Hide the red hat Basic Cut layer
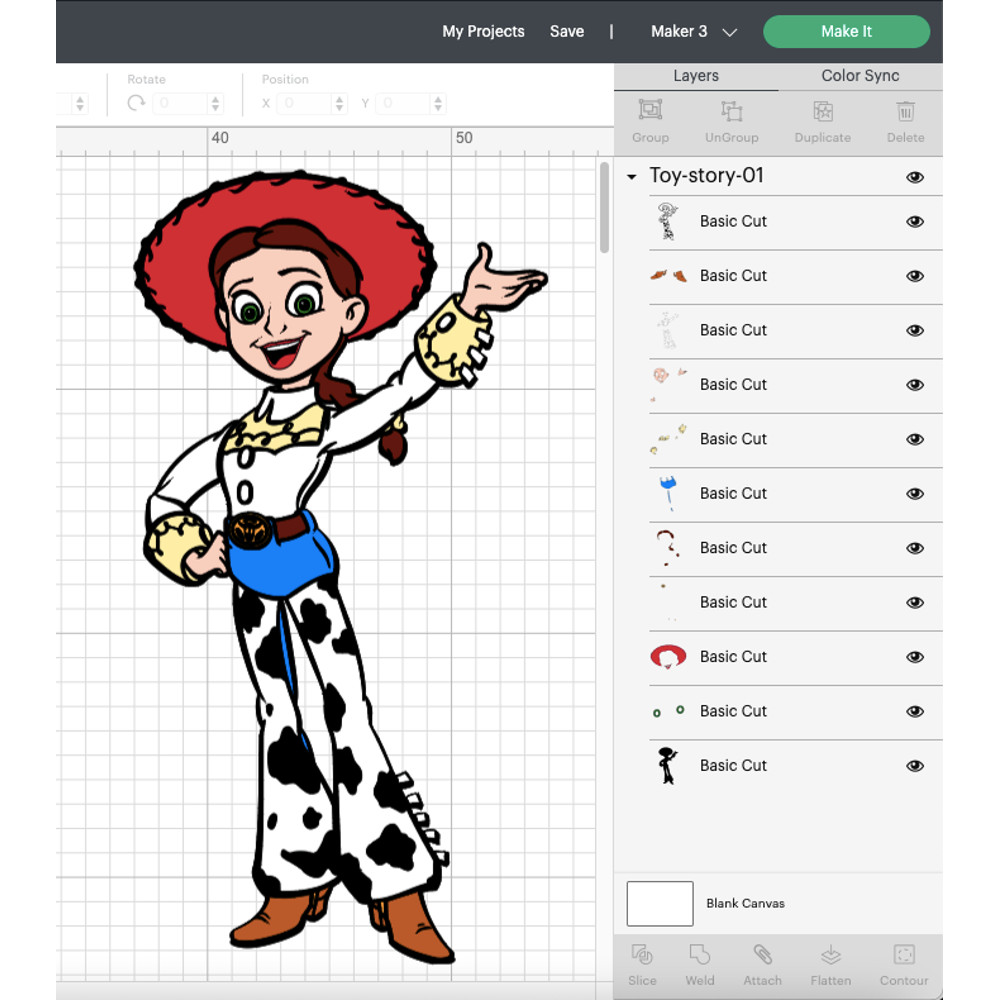 (915, 657)
